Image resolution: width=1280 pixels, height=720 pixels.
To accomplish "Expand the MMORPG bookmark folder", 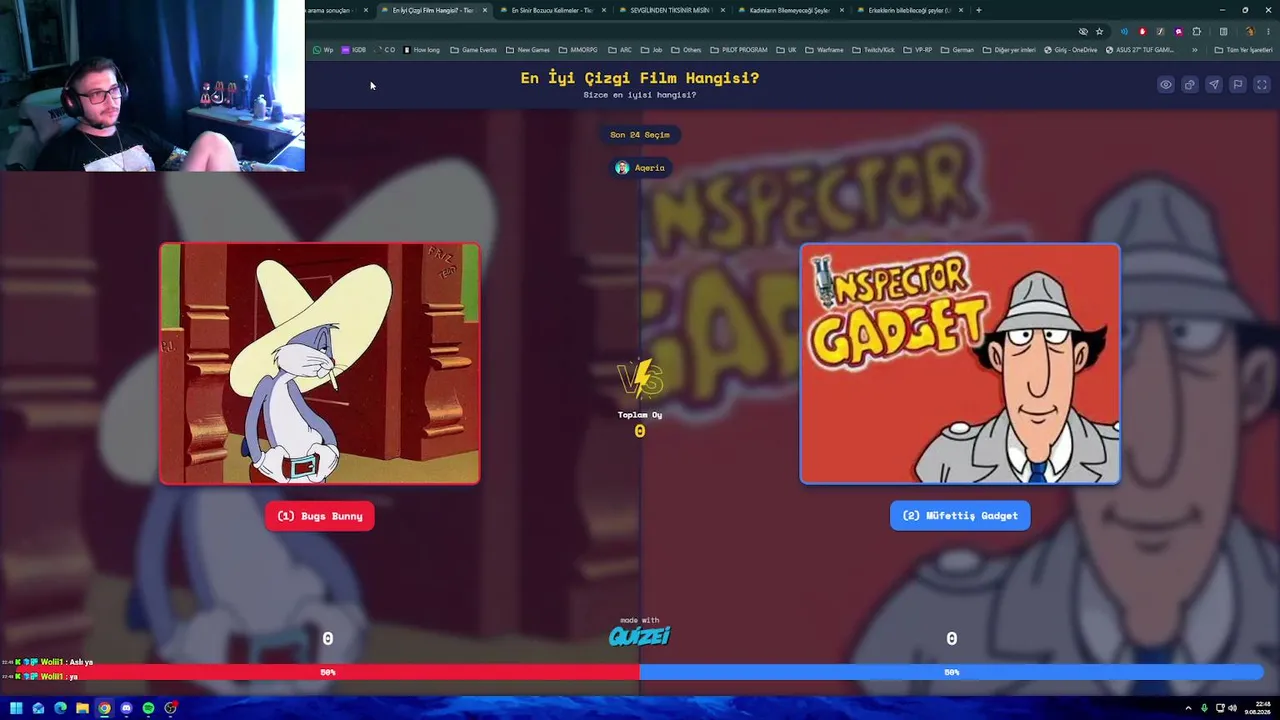I will (578, 50).
